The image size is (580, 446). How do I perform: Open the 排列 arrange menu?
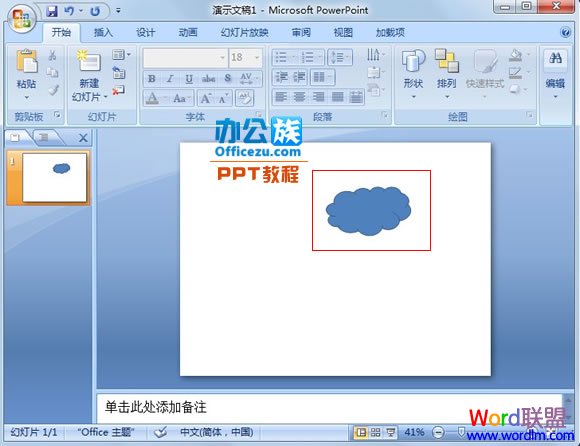(447, 75)
